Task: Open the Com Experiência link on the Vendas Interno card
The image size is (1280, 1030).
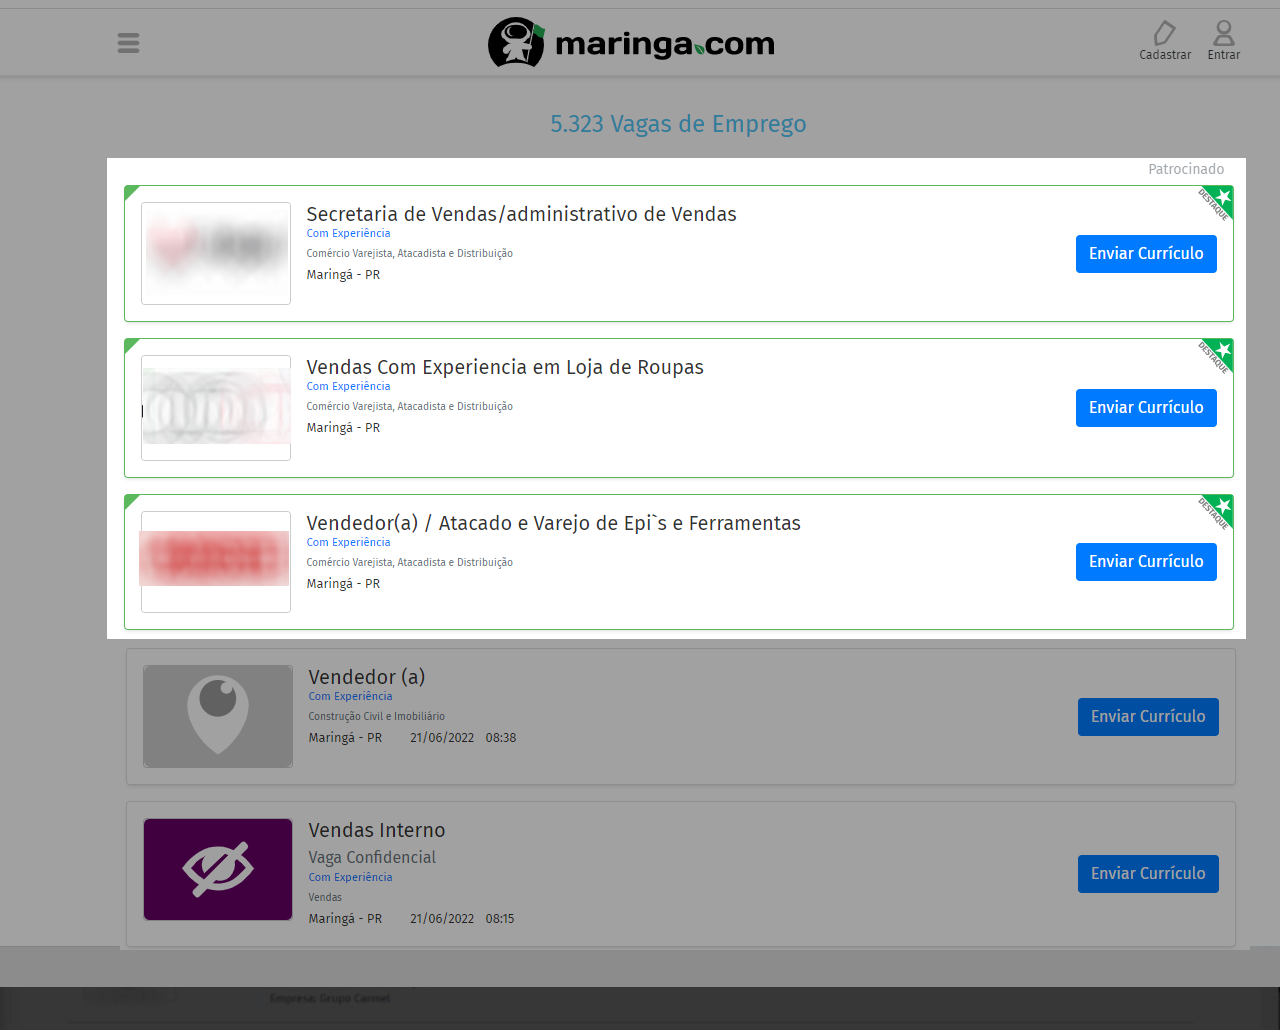Action: [x=350, y=877]
